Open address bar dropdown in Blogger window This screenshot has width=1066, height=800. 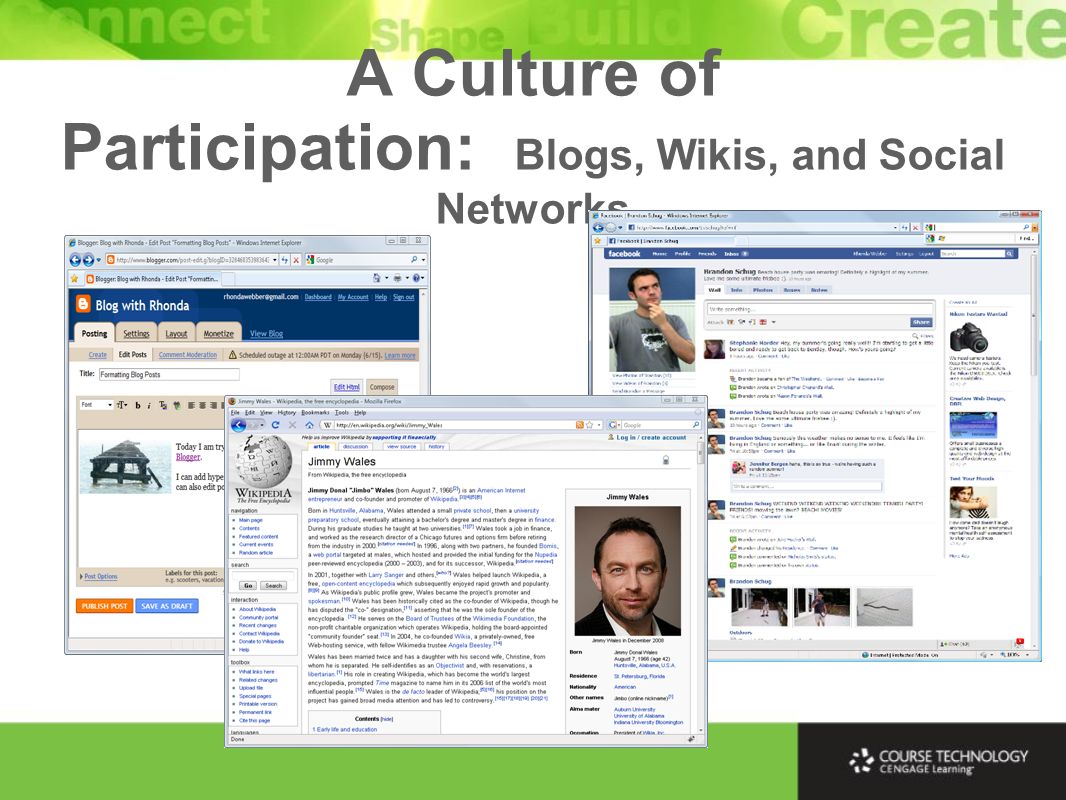(275, 260)
